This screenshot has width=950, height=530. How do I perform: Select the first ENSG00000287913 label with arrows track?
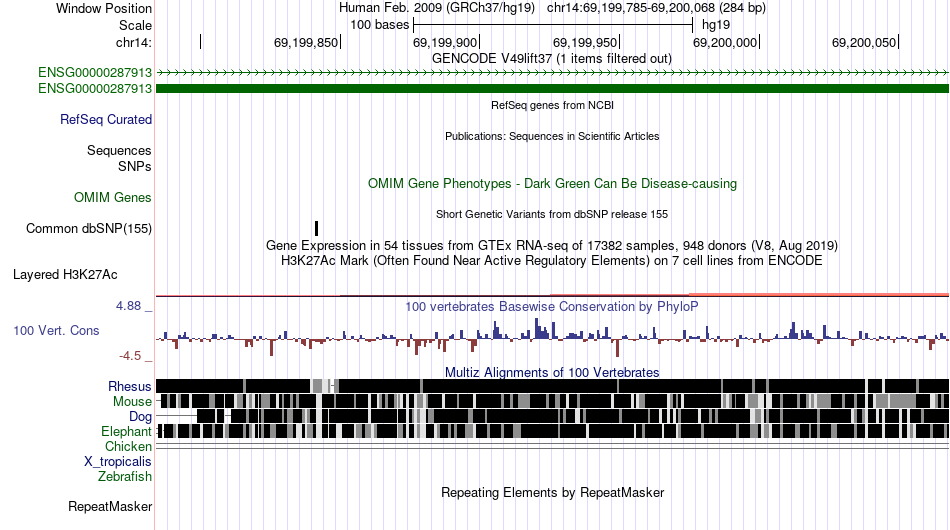(x=95, y=73)
